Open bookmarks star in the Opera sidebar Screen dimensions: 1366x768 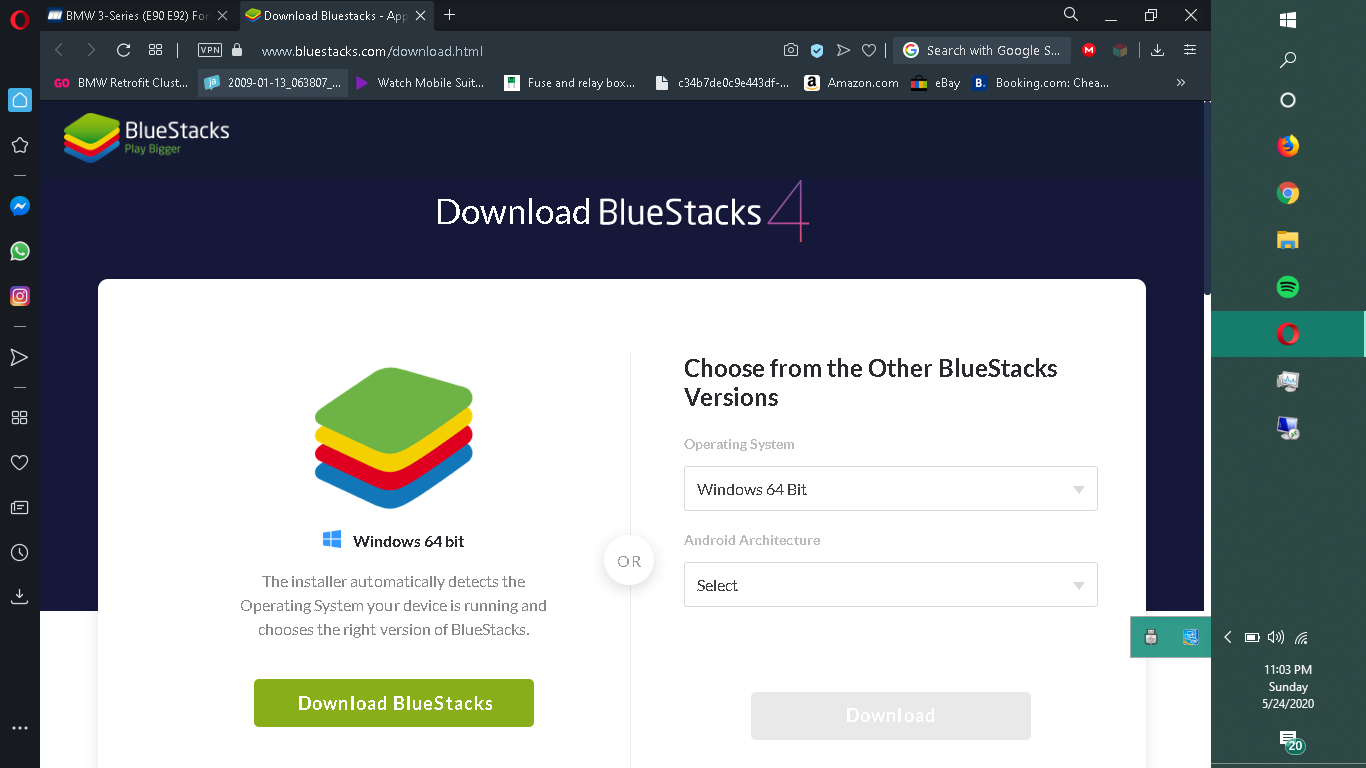[19, 145]
